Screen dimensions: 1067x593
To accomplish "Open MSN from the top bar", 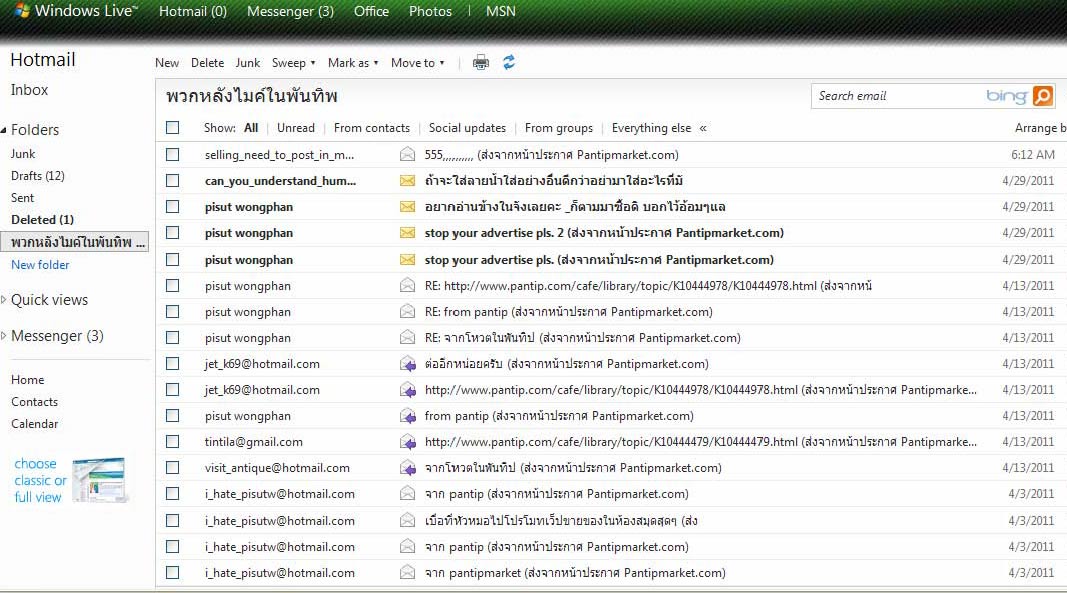I will point(501,12).
